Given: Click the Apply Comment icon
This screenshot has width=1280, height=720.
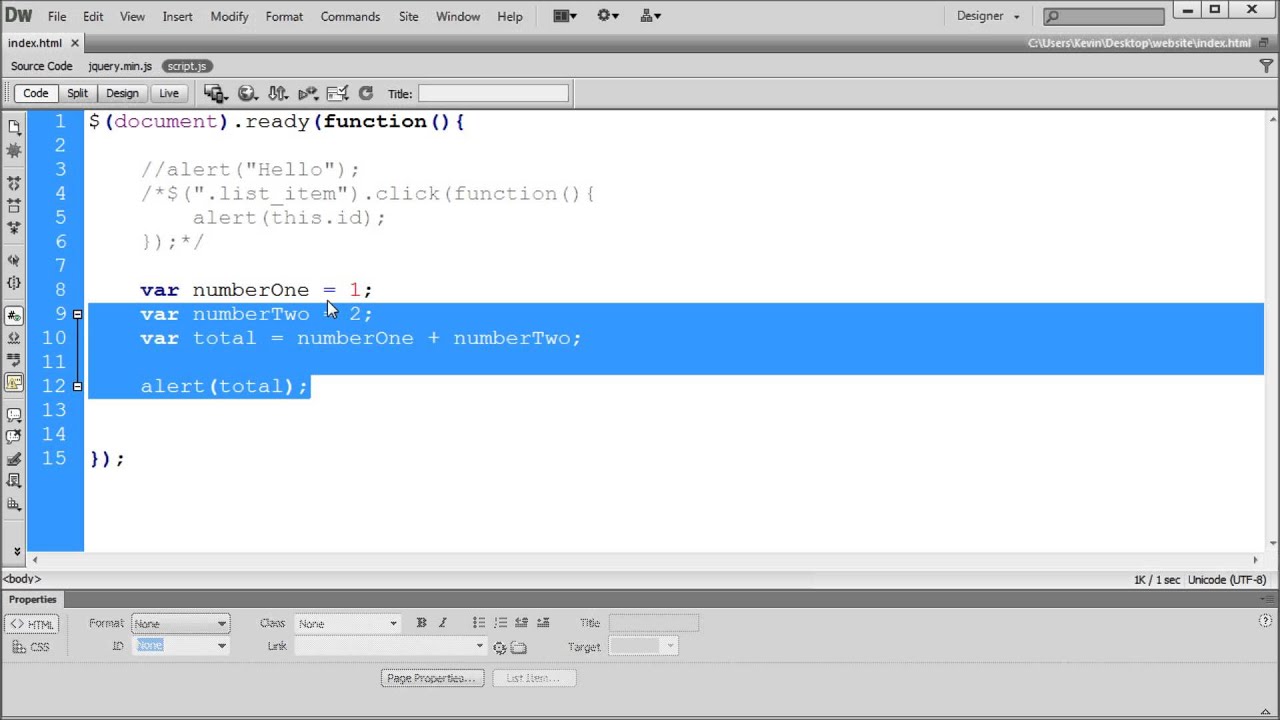Looking at the screenshot, I should coord(14,415).
